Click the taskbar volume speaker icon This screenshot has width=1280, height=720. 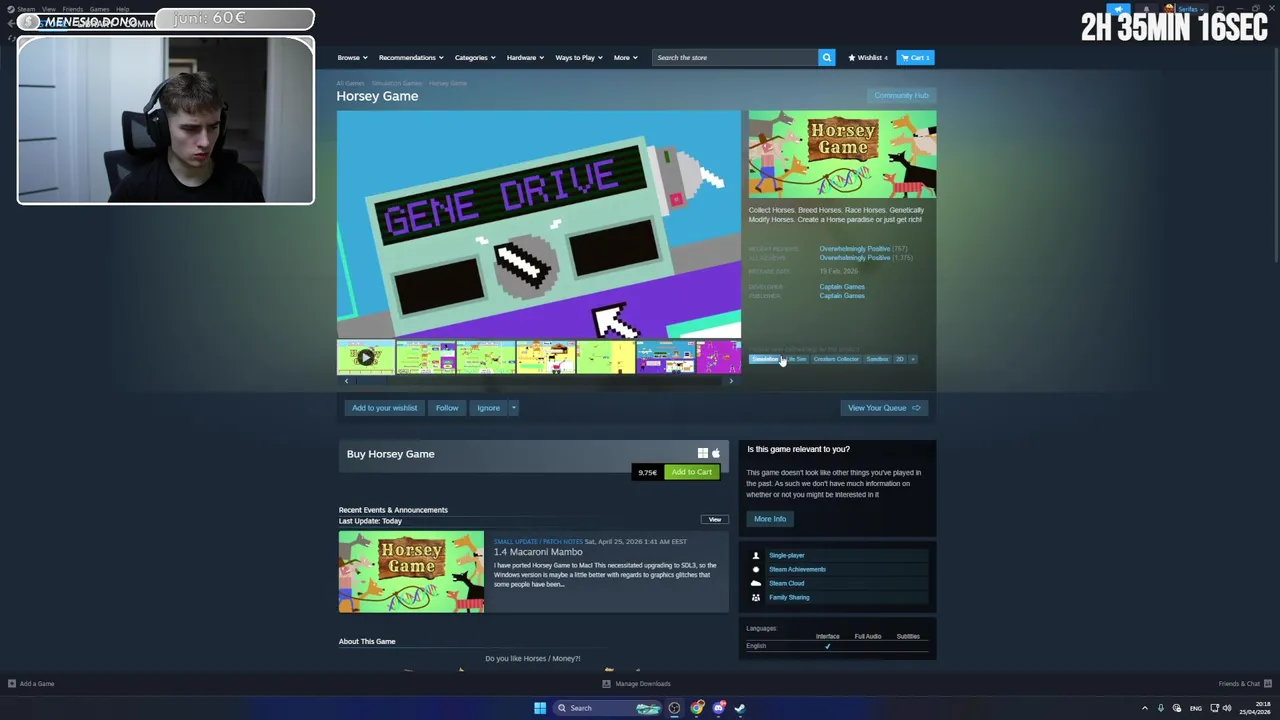pos(1227,708)
